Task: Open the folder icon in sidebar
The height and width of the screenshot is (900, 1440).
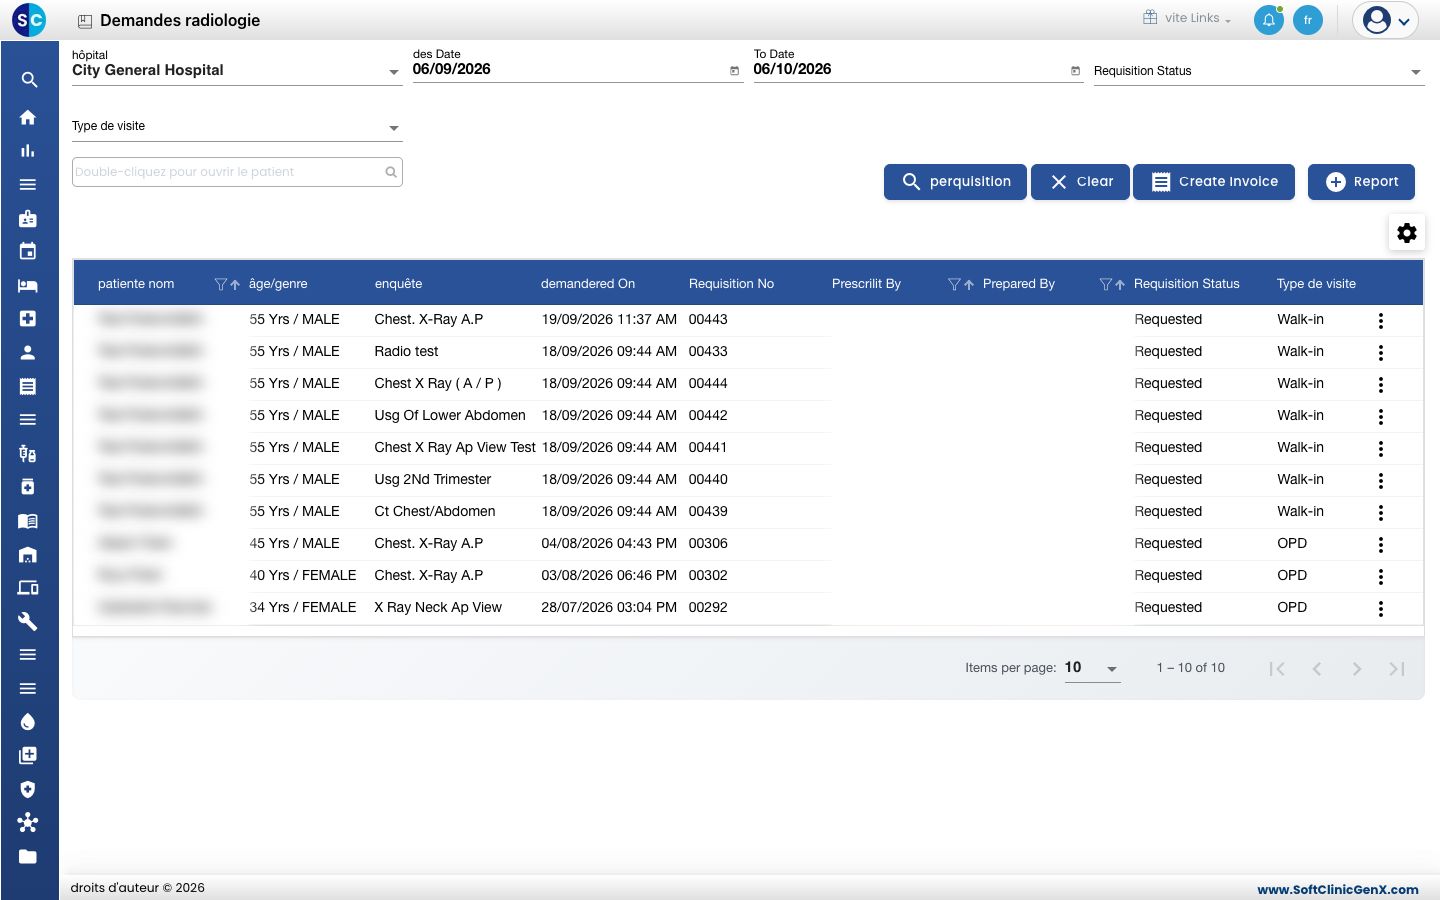Action: click(28, 856)
